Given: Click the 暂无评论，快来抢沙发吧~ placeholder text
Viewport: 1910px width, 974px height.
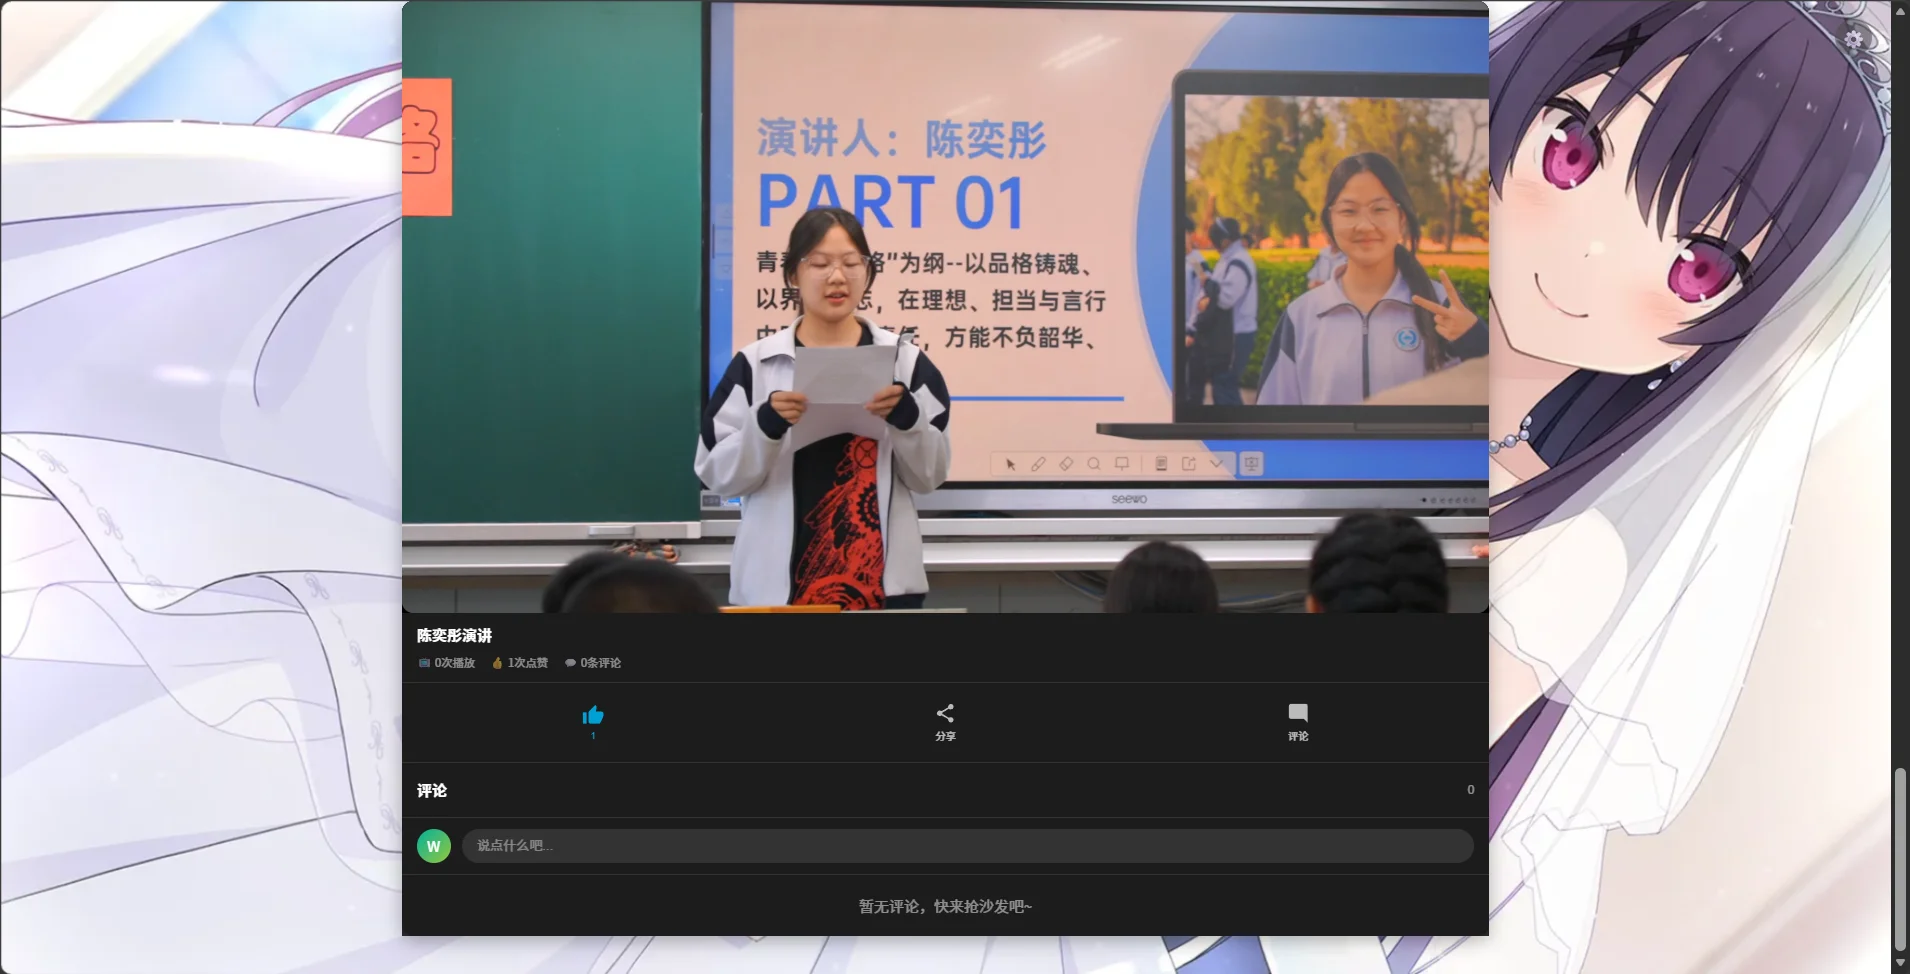Looking at the screenshot, I should 945,906.
